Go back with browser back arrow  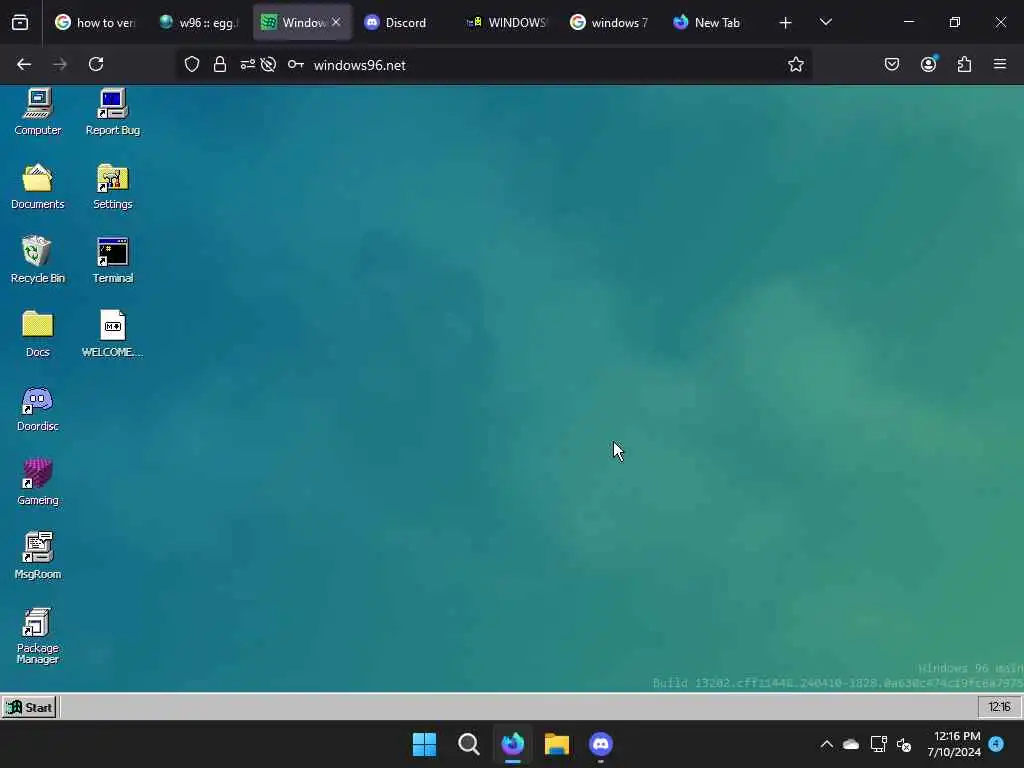[x=24, y=64]
